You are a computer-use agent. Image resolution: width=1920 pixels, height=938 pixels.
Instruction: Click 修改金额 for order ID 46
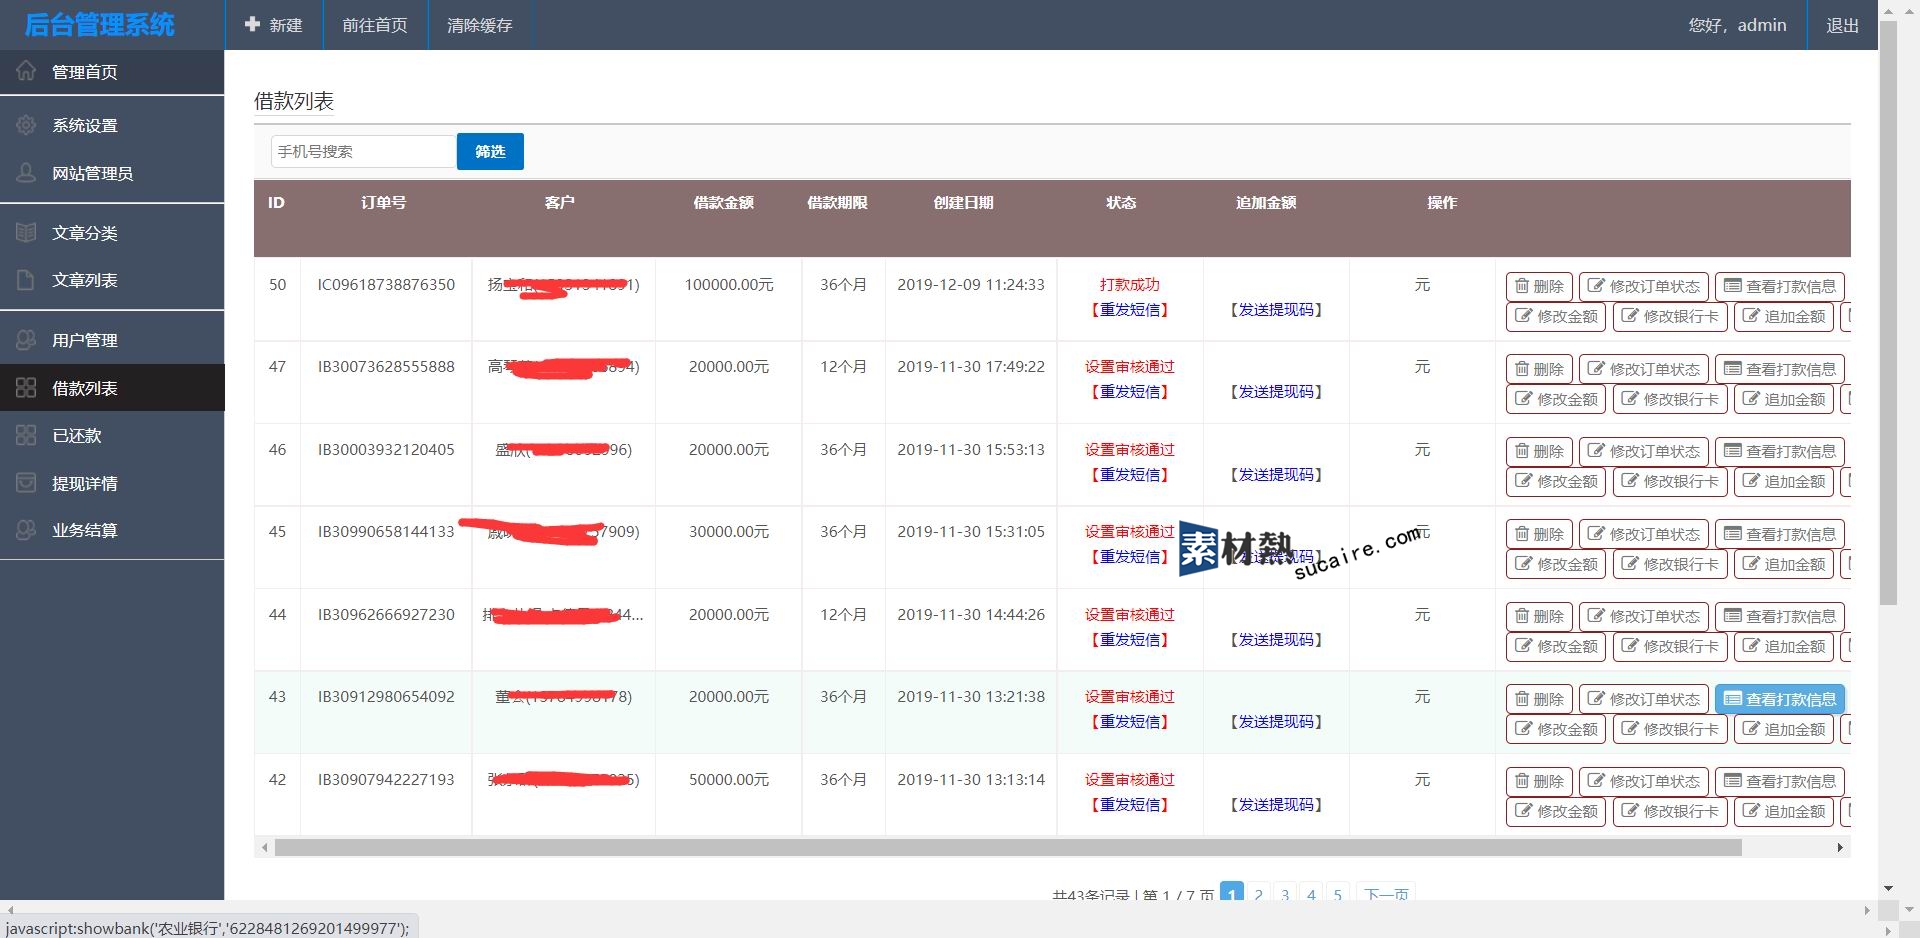(x=1556, y=481)
